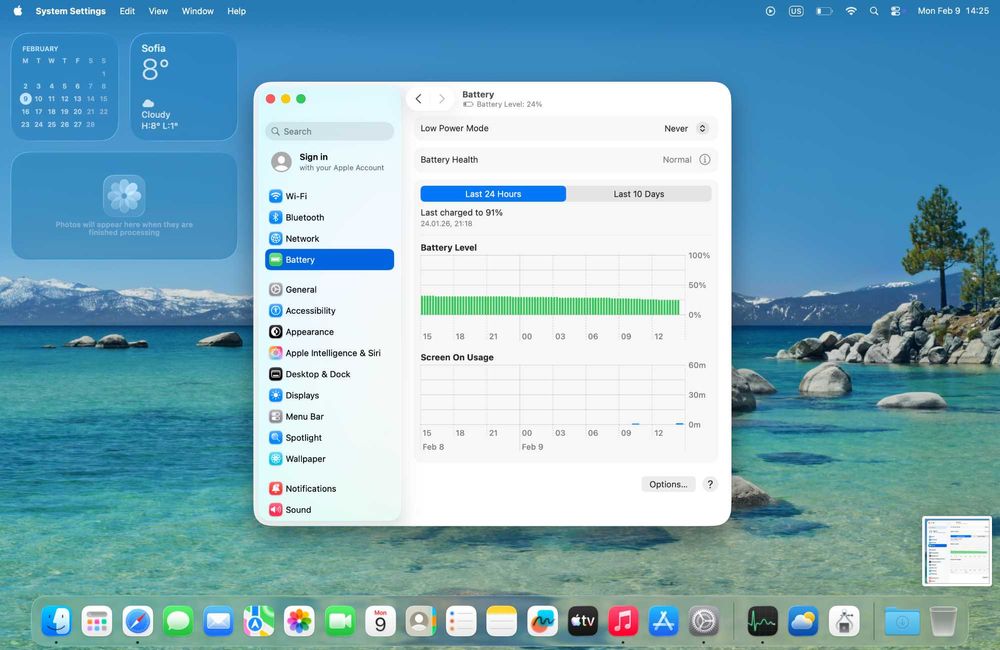Open Apple TV from the Dock
Screen dimensions: 1000x650
point(583,621)
